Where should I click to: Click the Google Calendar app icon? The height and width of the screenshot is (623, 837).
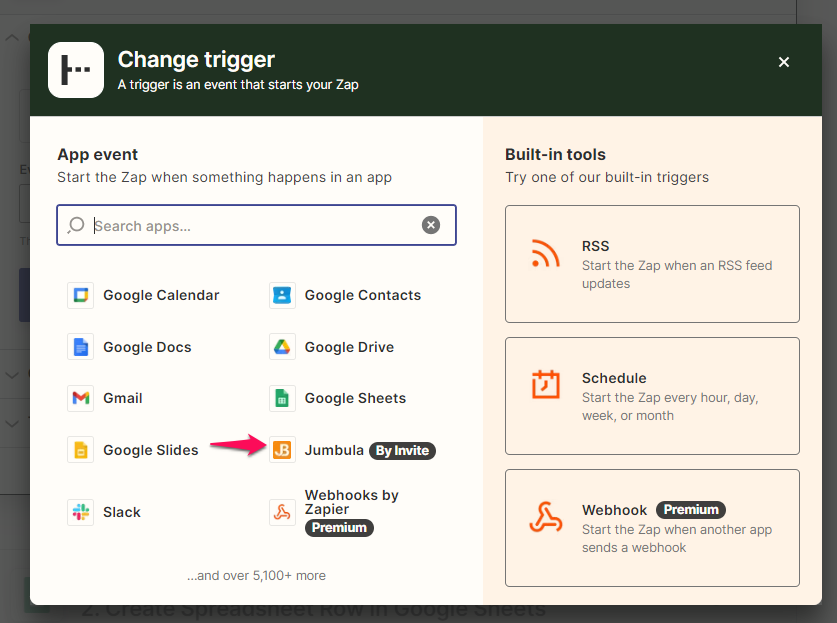[81, 295]
